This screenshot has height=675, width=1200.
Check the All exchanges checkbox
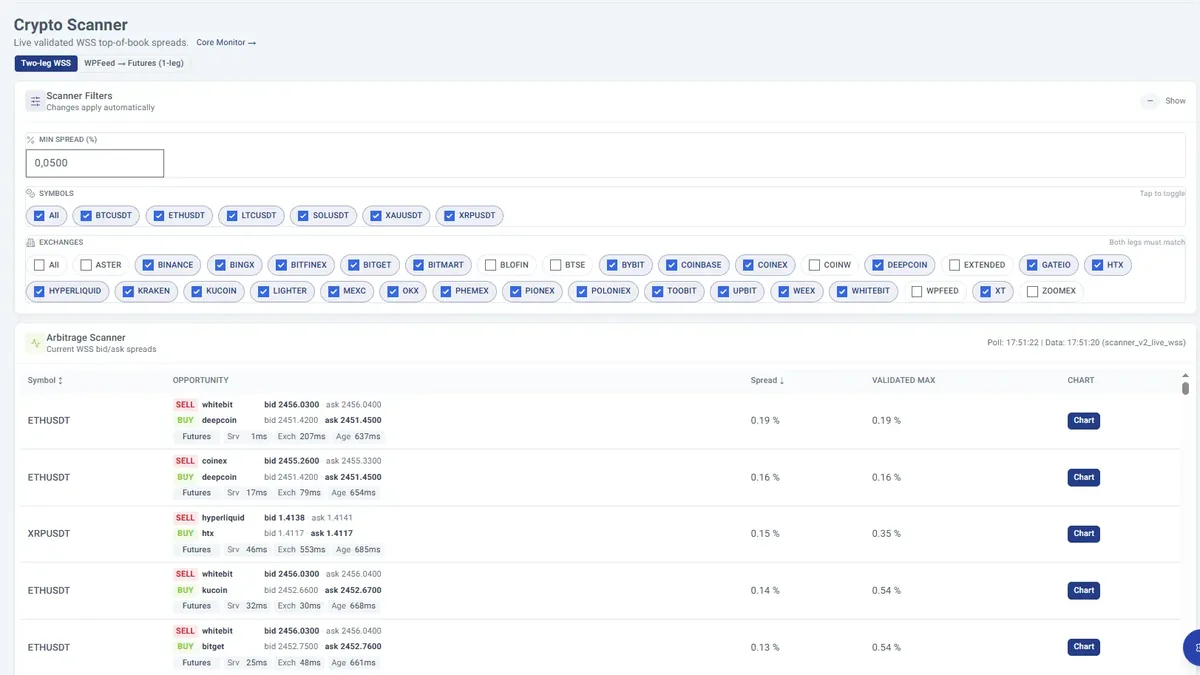pyautogui.click(x=39, y=265)
